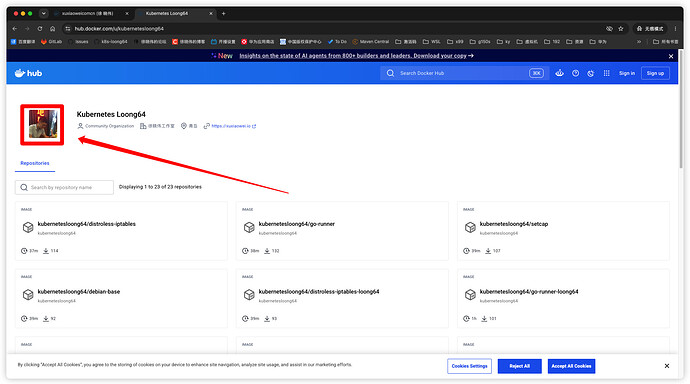This screenshot has height=384, width=690.
Task: Click the cube icon beside setcap
Action: (x=470, y=227)
